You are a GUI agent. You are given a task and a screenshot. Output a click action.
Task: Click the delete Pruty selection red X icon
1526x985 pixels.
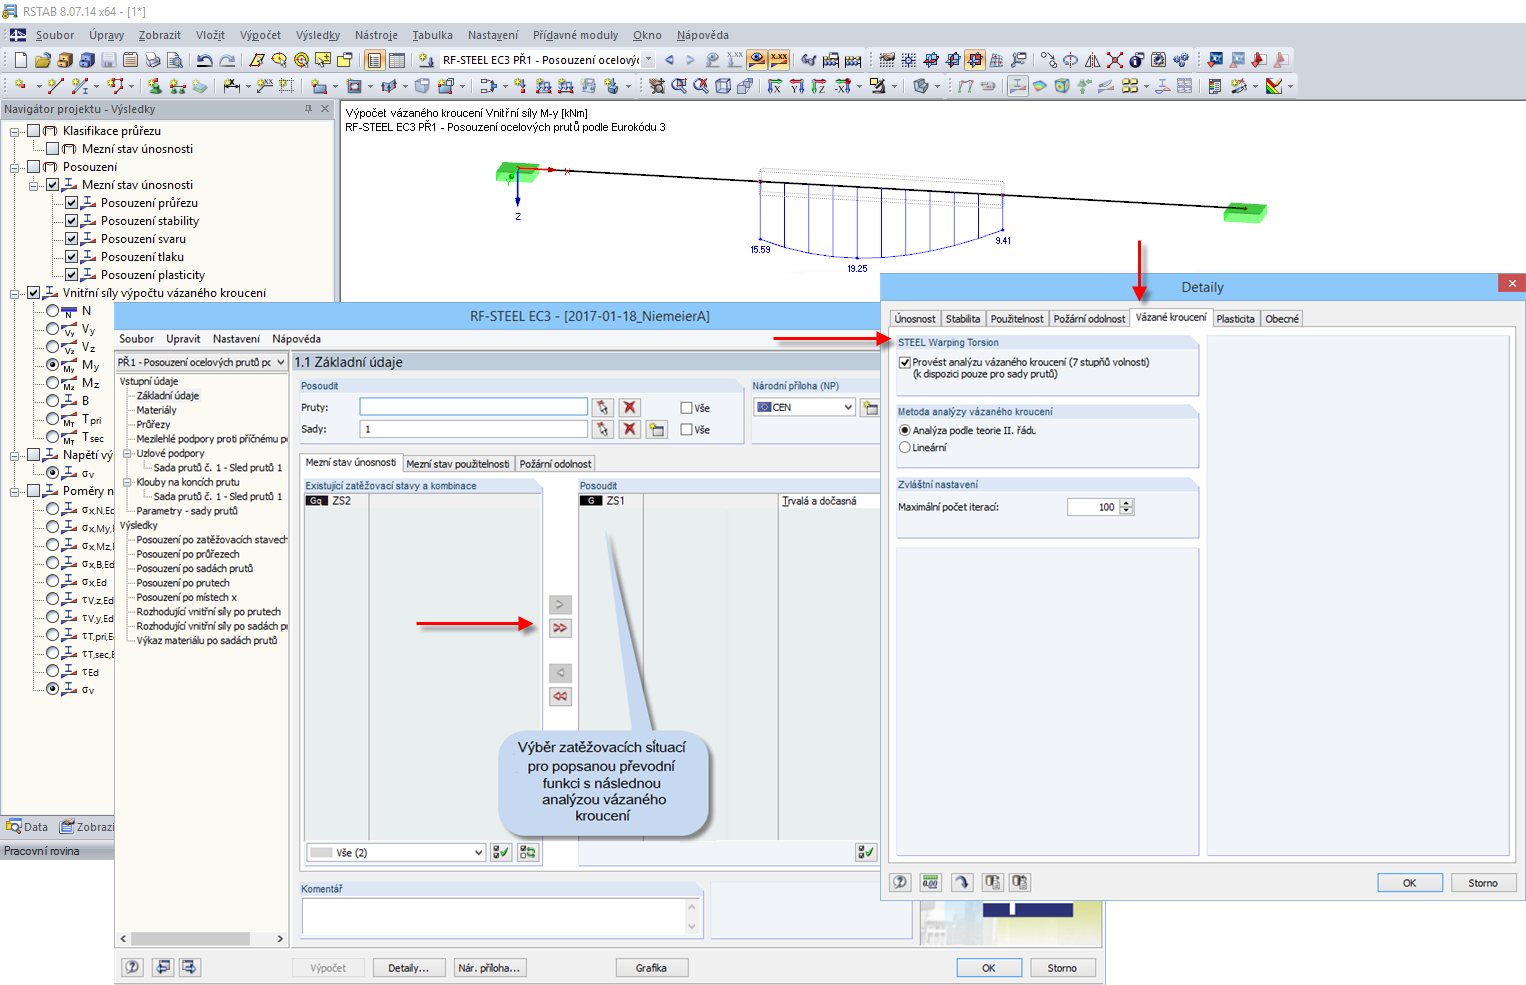point(629,407)
